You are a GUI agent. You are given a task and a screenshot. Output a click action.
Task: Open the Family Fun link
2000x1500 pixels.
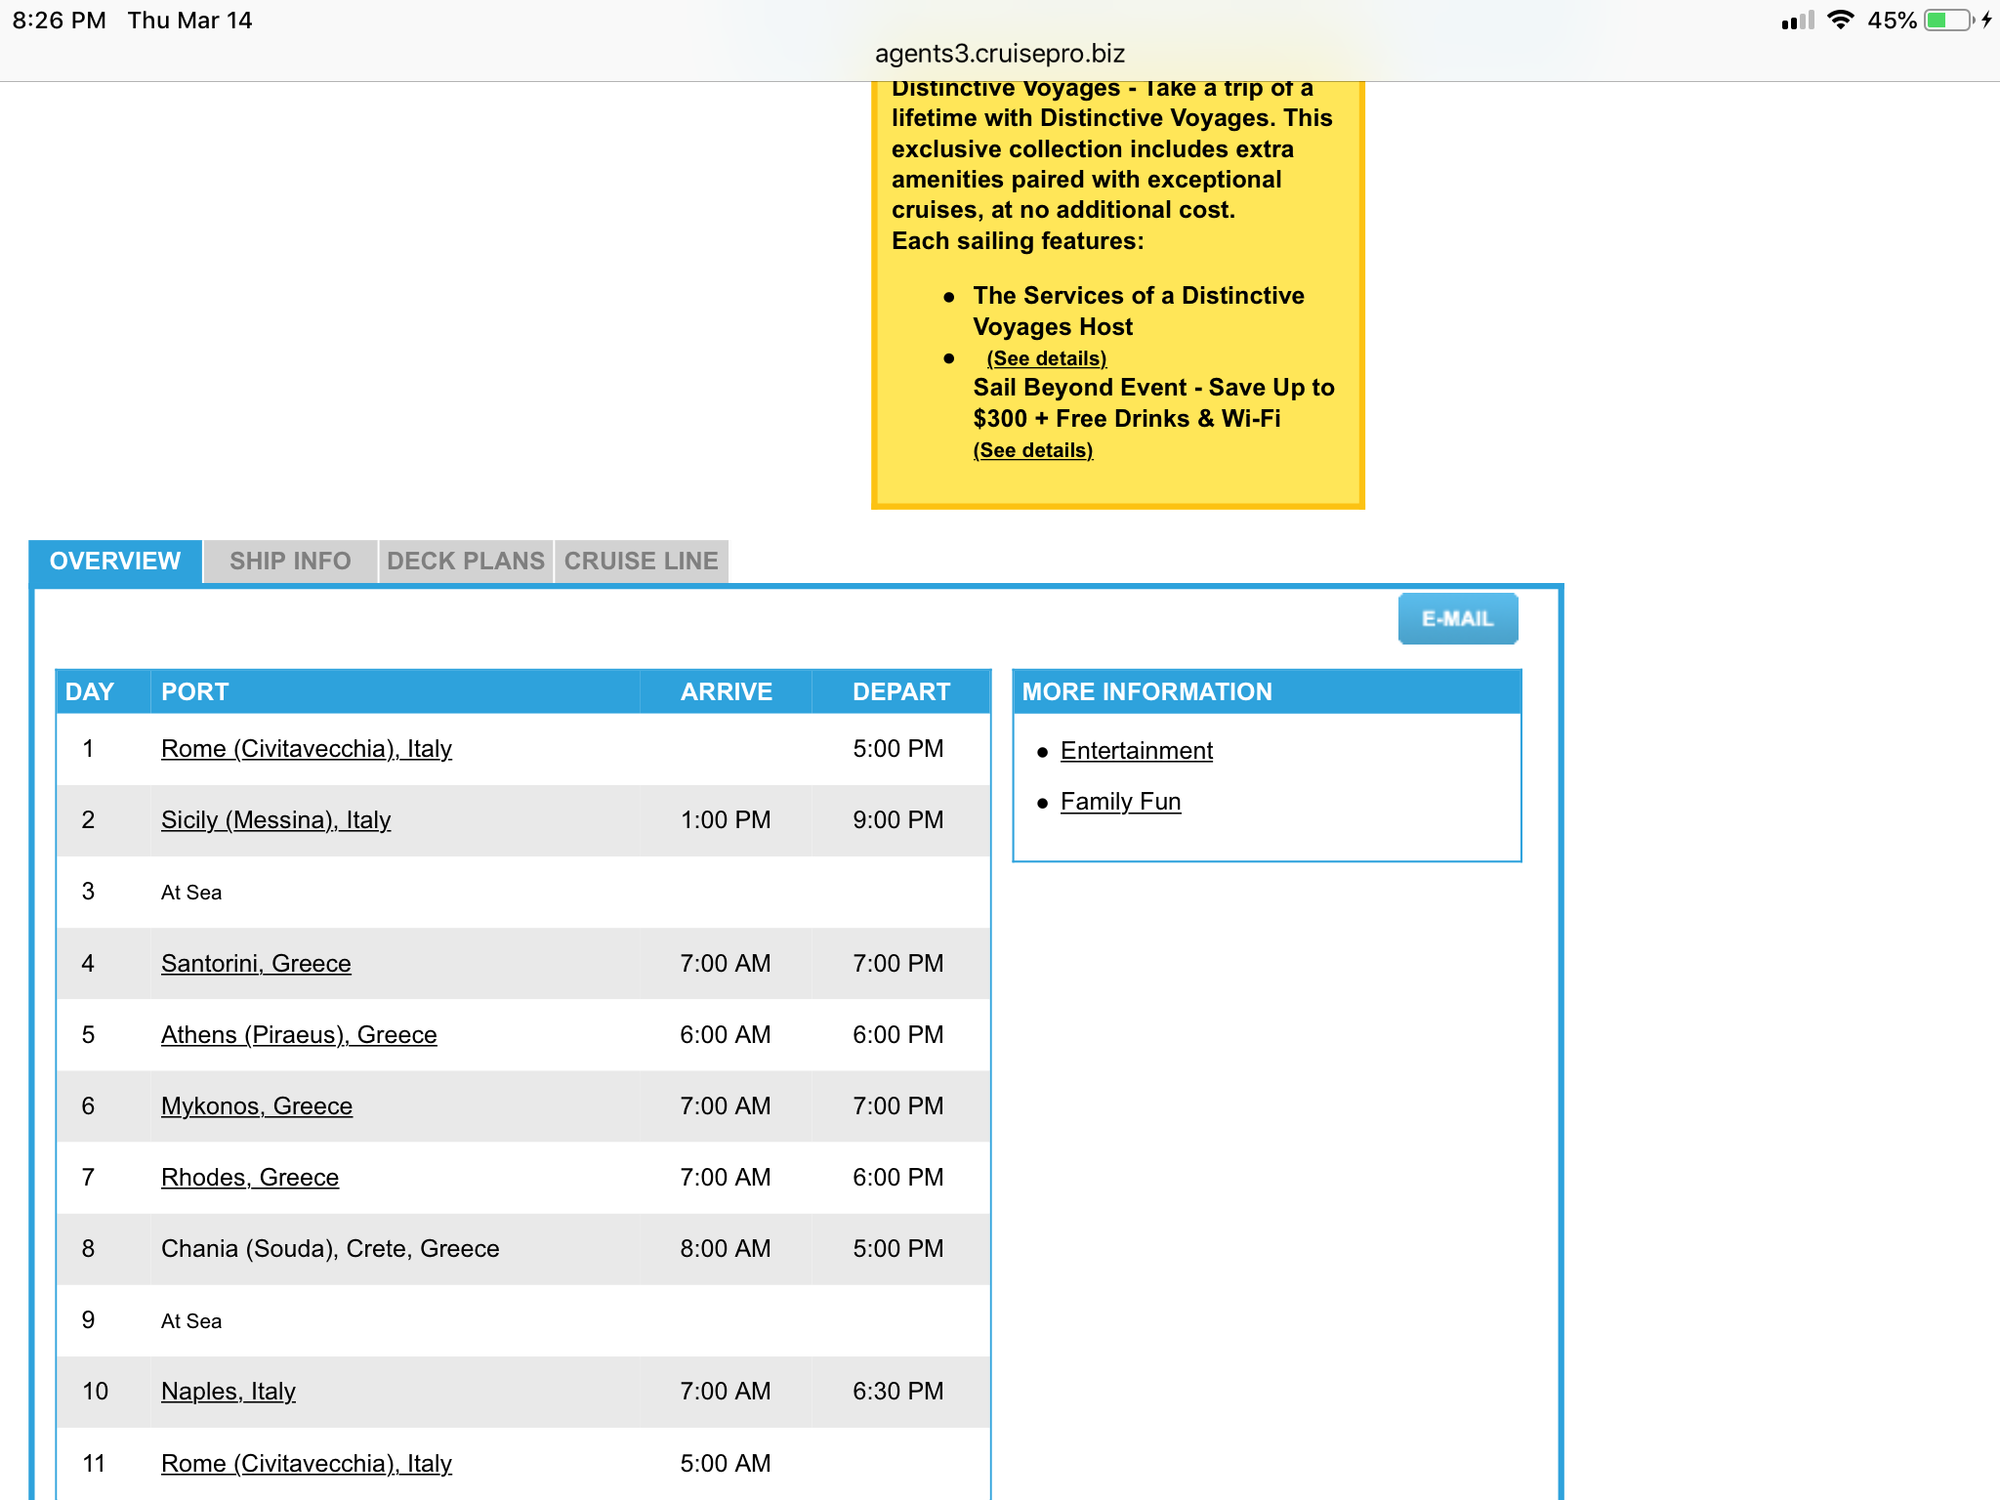1120,801
